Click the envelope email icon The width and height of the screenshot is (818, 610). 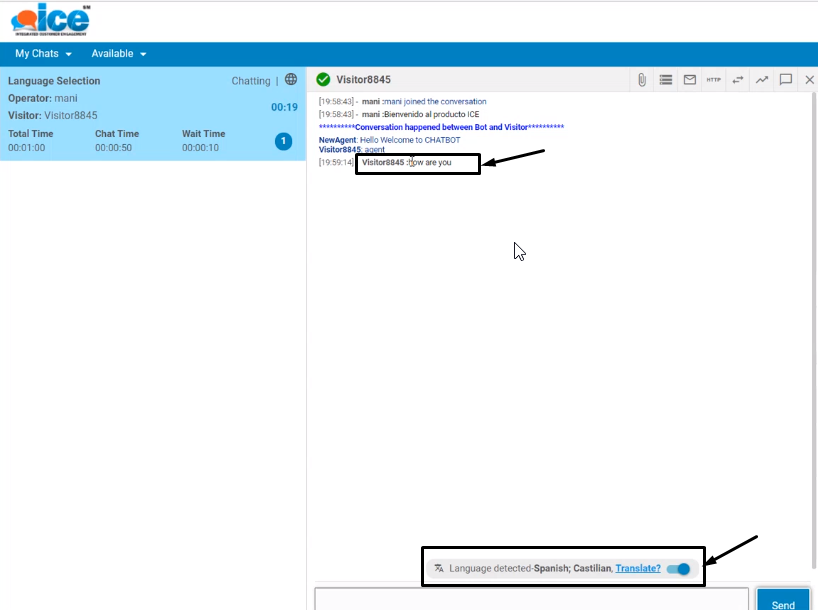pyautogui.click(x=690, y=80)
